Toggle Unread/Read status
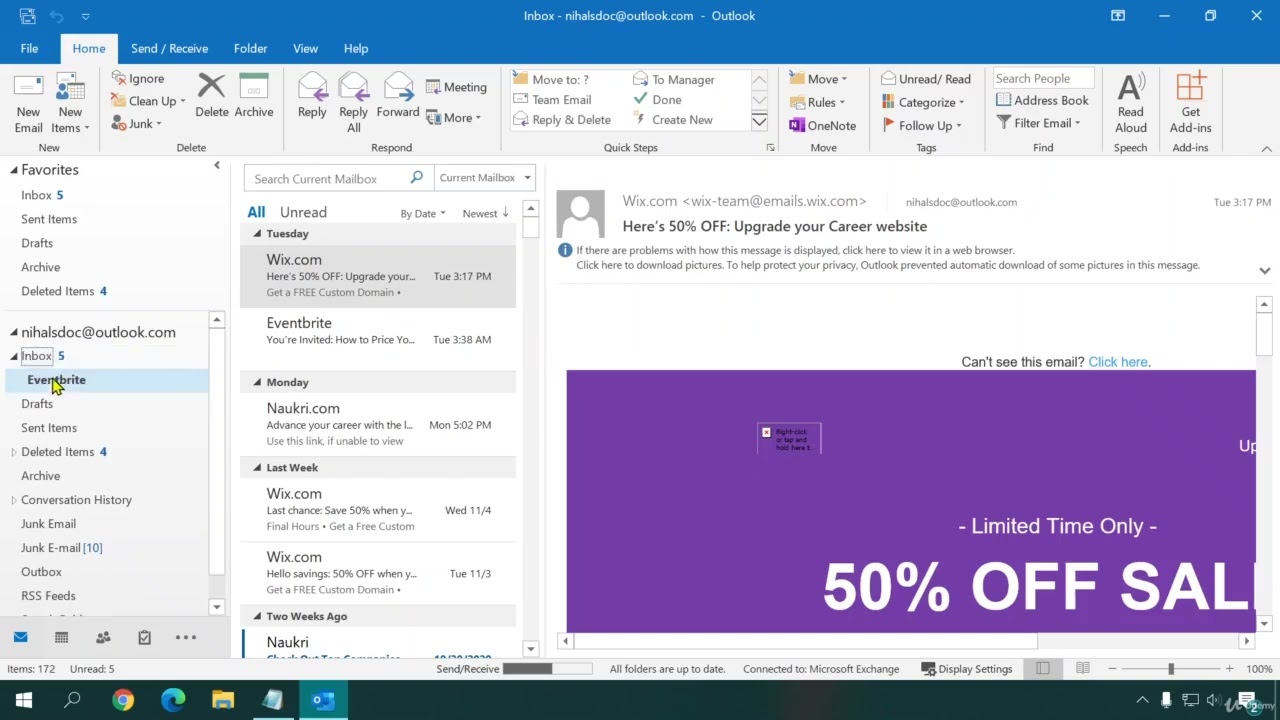Image resolution: width=1280 pixels, height=720 pixels. [926, 79]
